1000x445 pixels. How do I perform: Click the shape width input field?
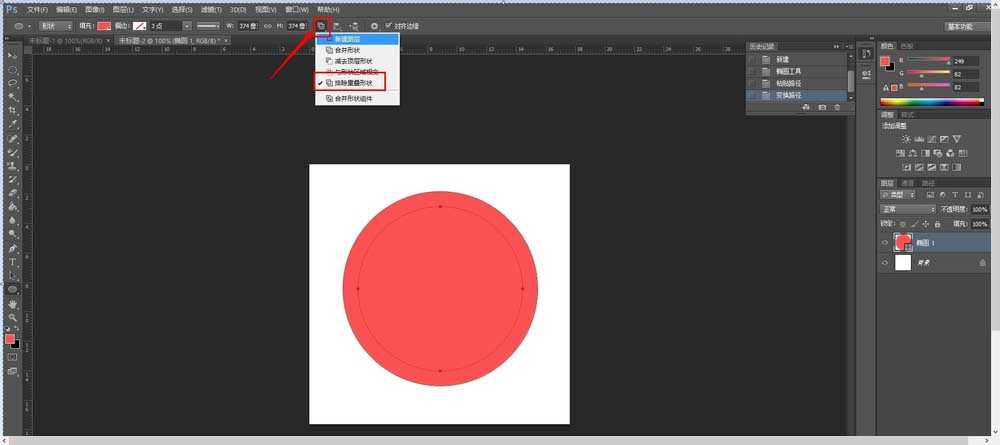(x=247, y=25)
